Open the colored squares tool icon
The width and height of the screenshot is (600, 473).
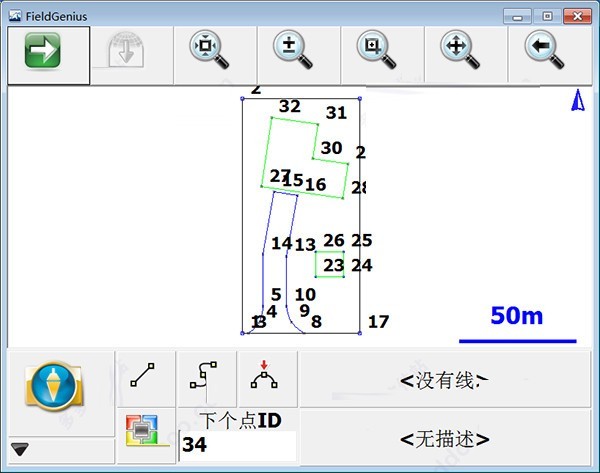pyautogui.click(x=142, y=430)
